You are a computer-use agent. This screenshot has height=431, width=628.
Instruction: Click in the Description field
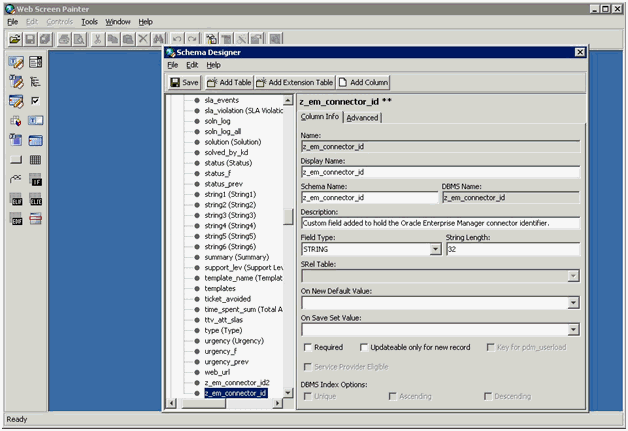coord(440,223)
